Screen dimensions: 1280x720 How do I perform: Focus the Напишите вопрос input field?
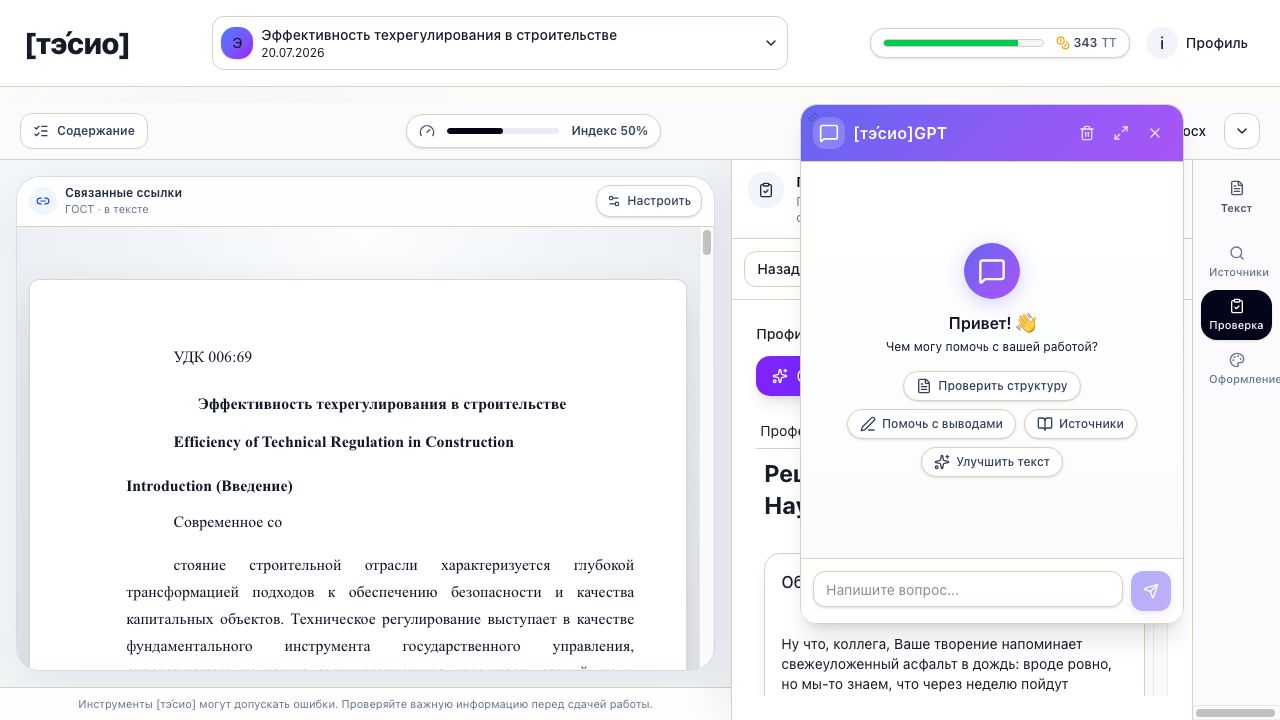968,590
